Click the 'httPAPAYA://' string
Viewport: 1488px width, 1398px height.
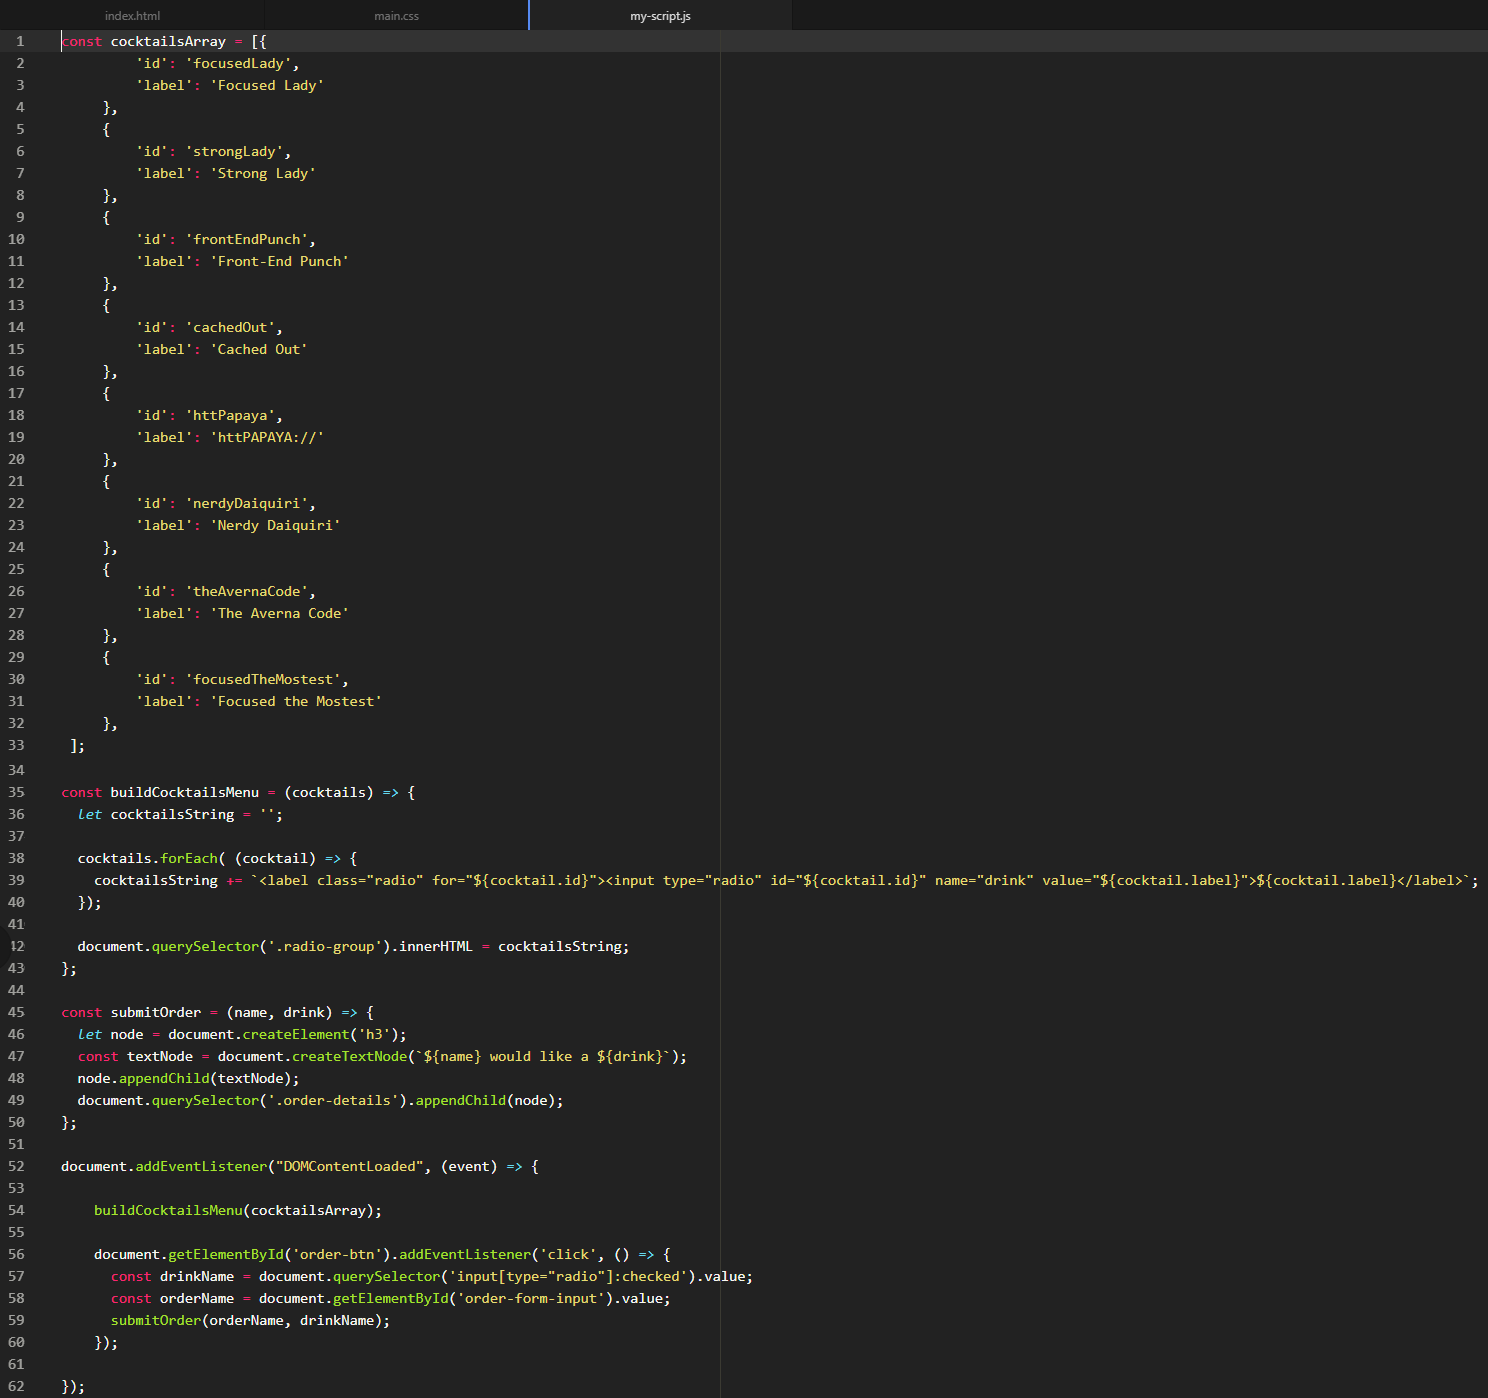point(267,437)
